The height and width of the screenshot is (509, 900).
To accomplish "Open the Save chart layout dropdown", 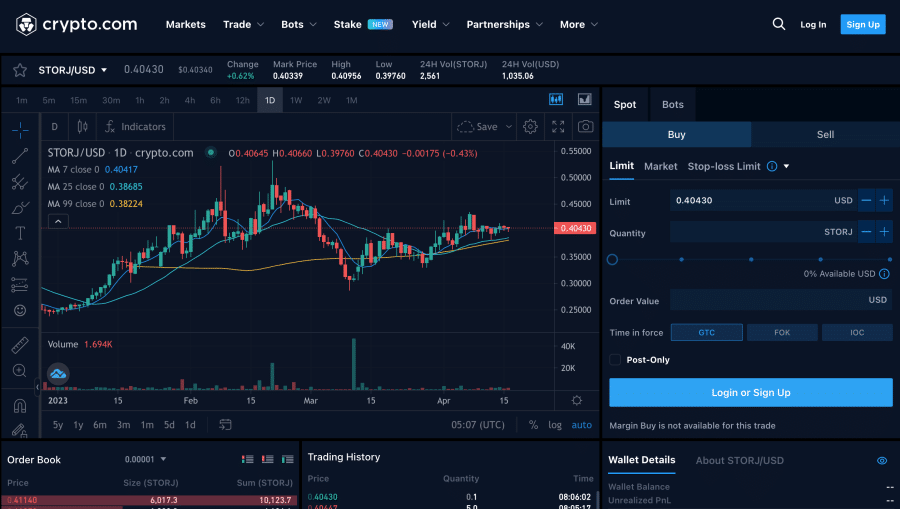I will click(x=509, y=127).
